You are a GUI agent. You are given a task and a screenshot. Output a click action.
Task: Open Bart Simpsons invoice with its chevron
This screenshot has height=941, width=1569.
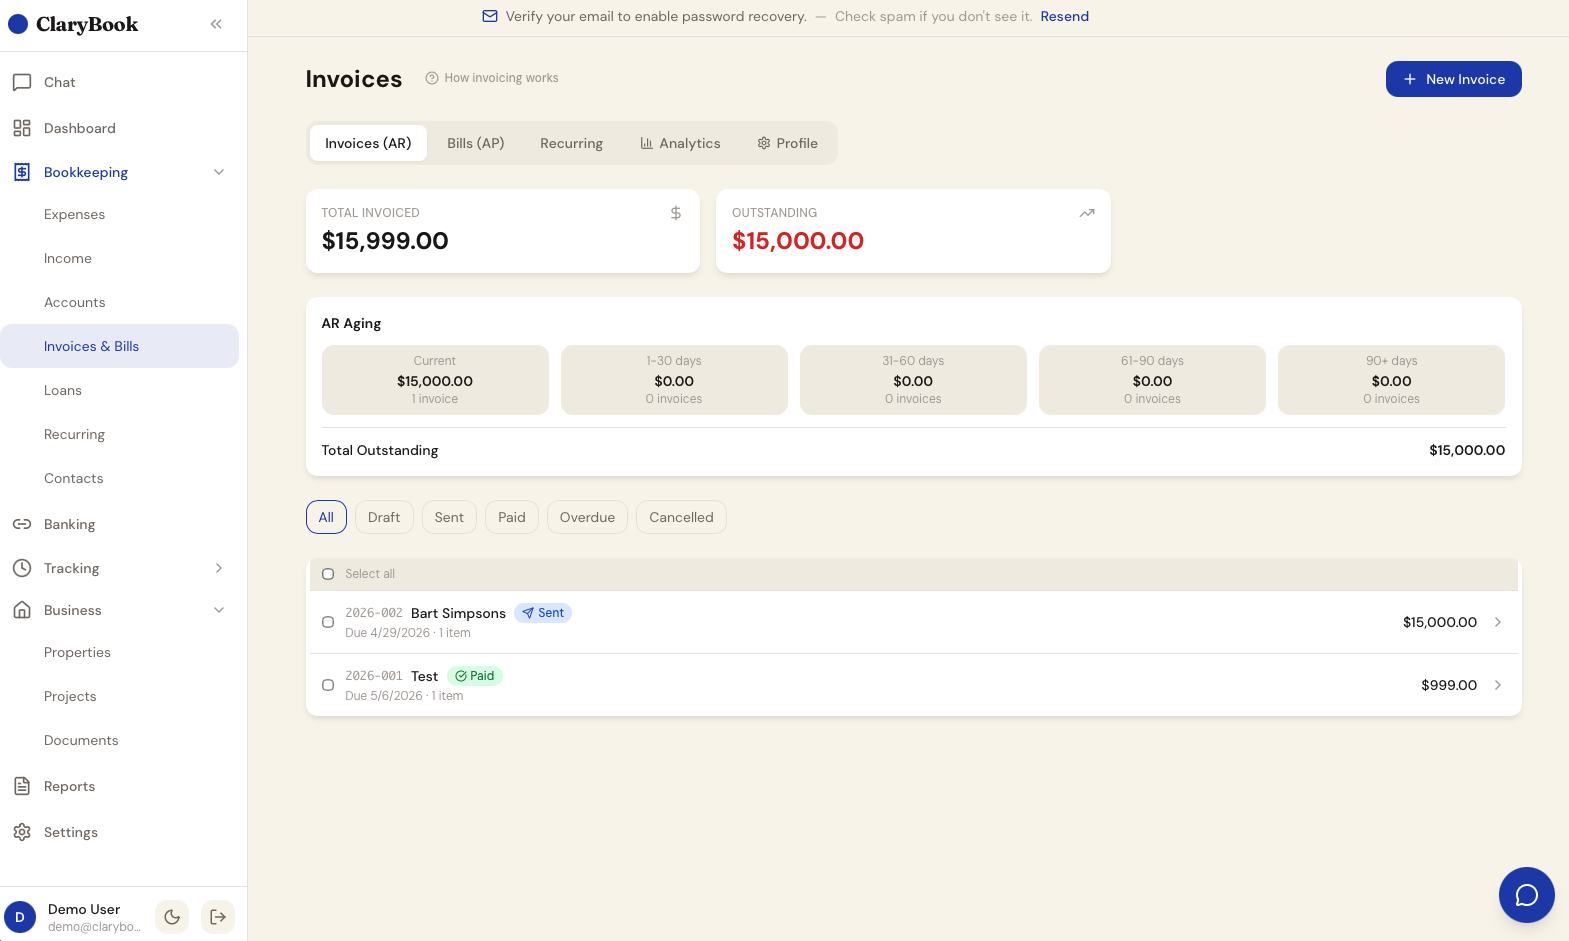1498,622
